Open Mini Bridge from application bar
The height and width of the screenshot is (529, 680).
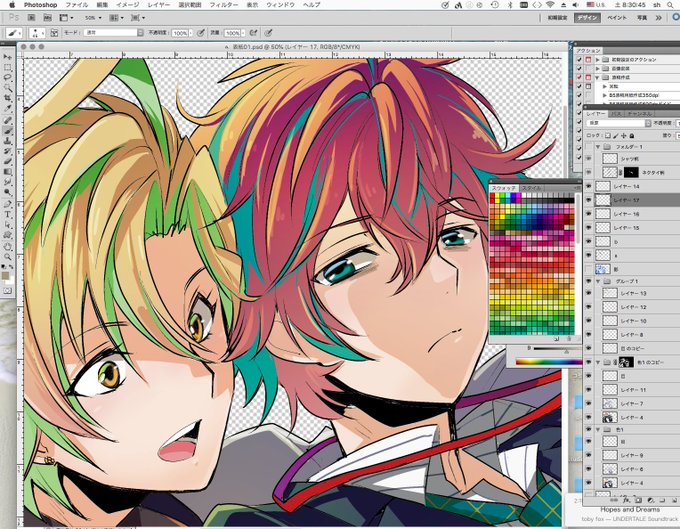tap(47, 18)
